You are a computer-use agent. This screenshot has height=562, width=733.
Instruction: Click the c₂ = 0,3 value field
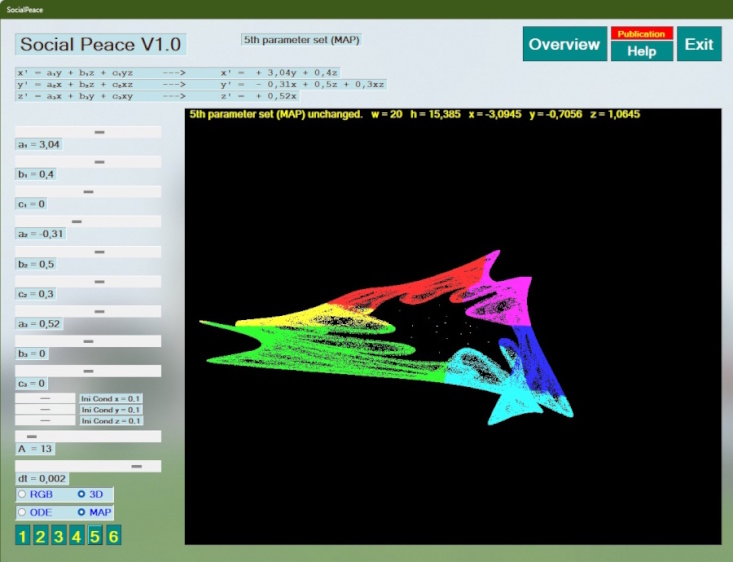(x=36, y=294)
